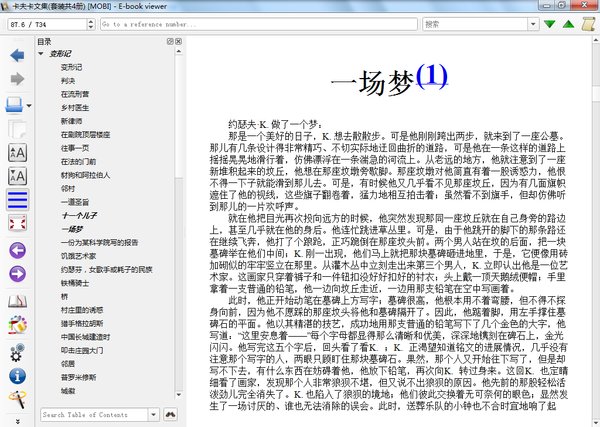
Task: Select 一道圣旨 chapter
Action: (x=75, y=202)
